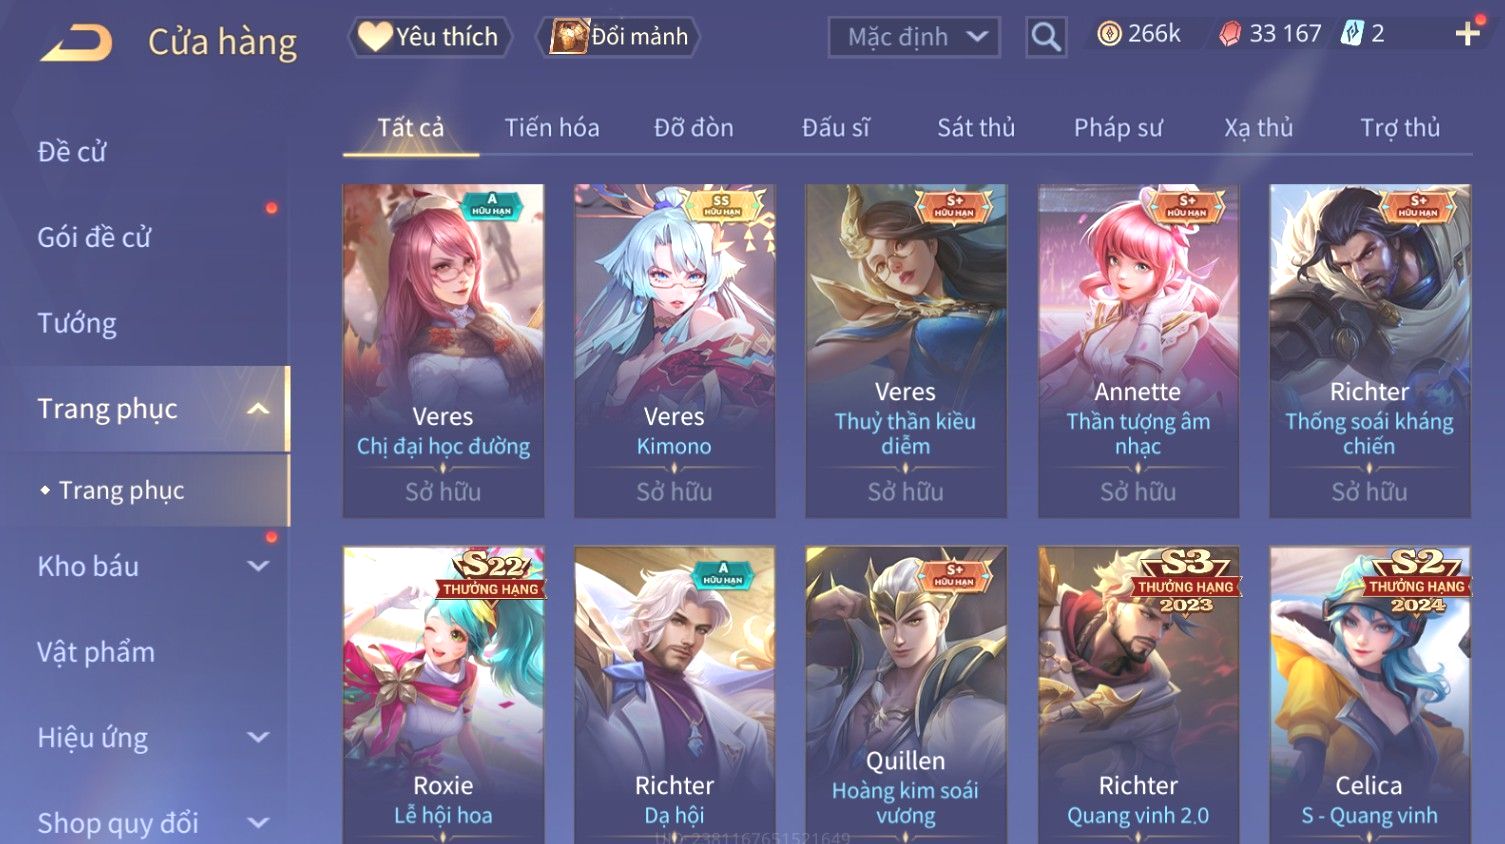This screenshot has width=1505, height=844.
Task: Open Yêu thích favorites heart button
Action: click(430, 37)
